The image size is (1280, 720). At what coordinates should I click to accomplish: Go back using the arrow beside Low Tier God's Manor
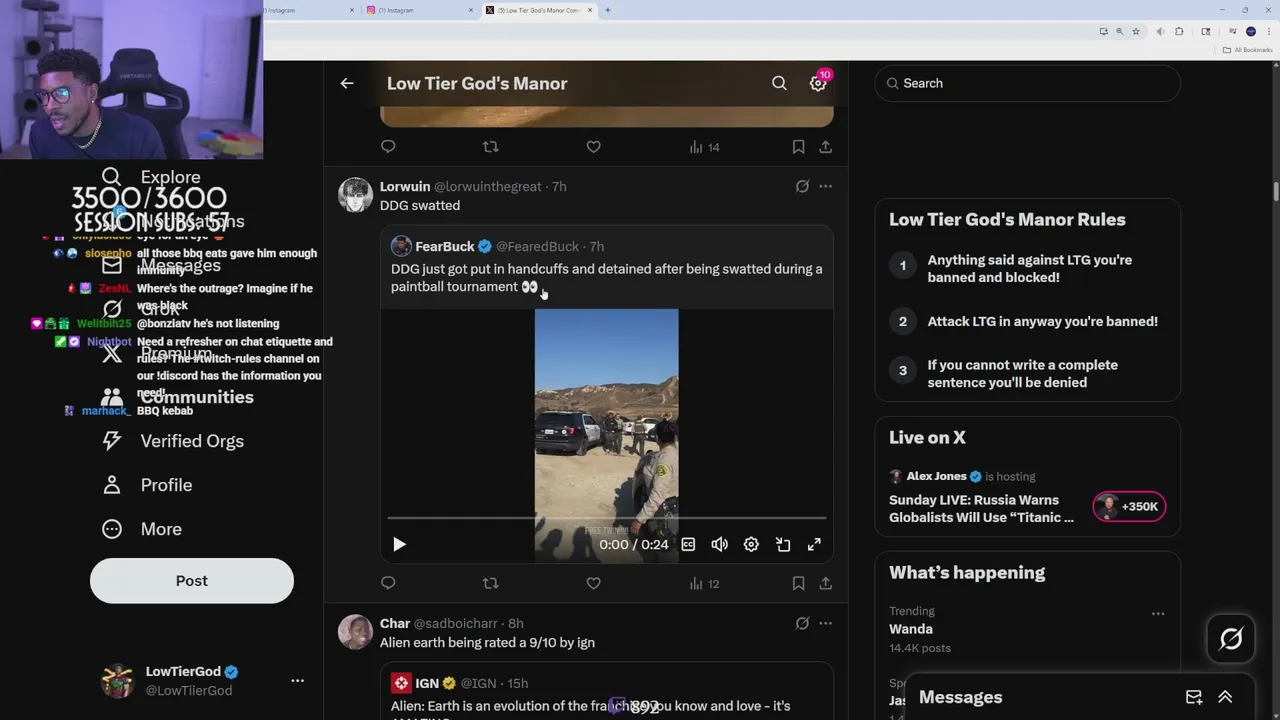[347, 84]
